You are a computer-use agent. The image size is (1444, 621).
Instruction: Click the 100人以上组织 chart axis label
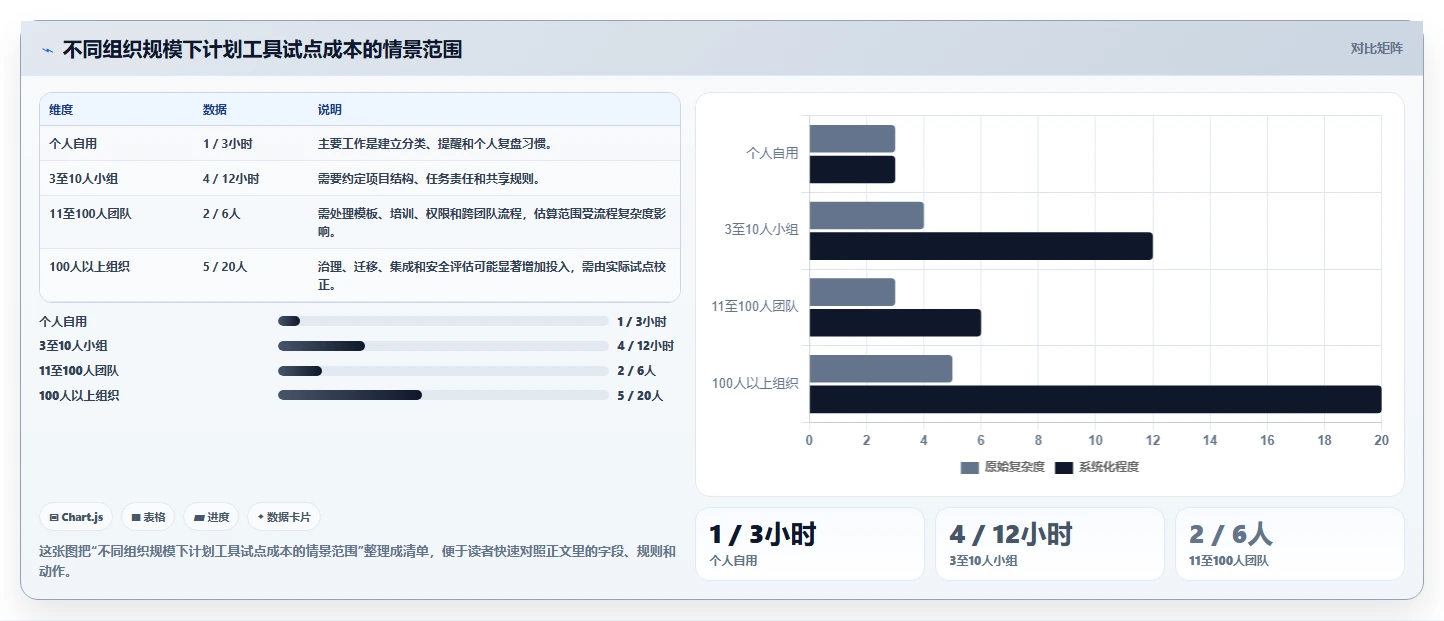(x=755, y=383)
